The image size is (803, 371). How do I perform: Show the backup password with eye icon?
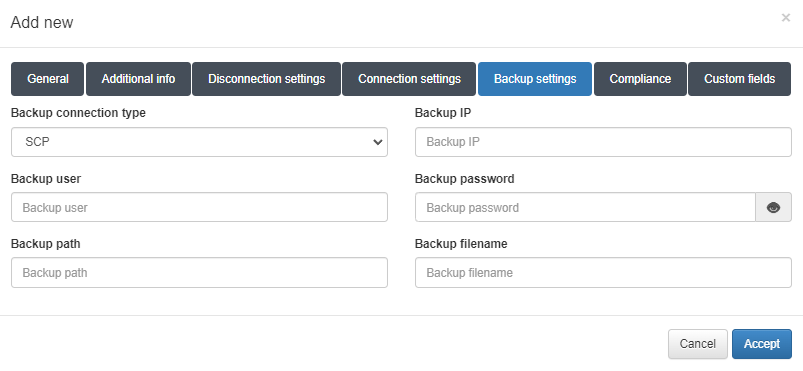tap(773, 208)
